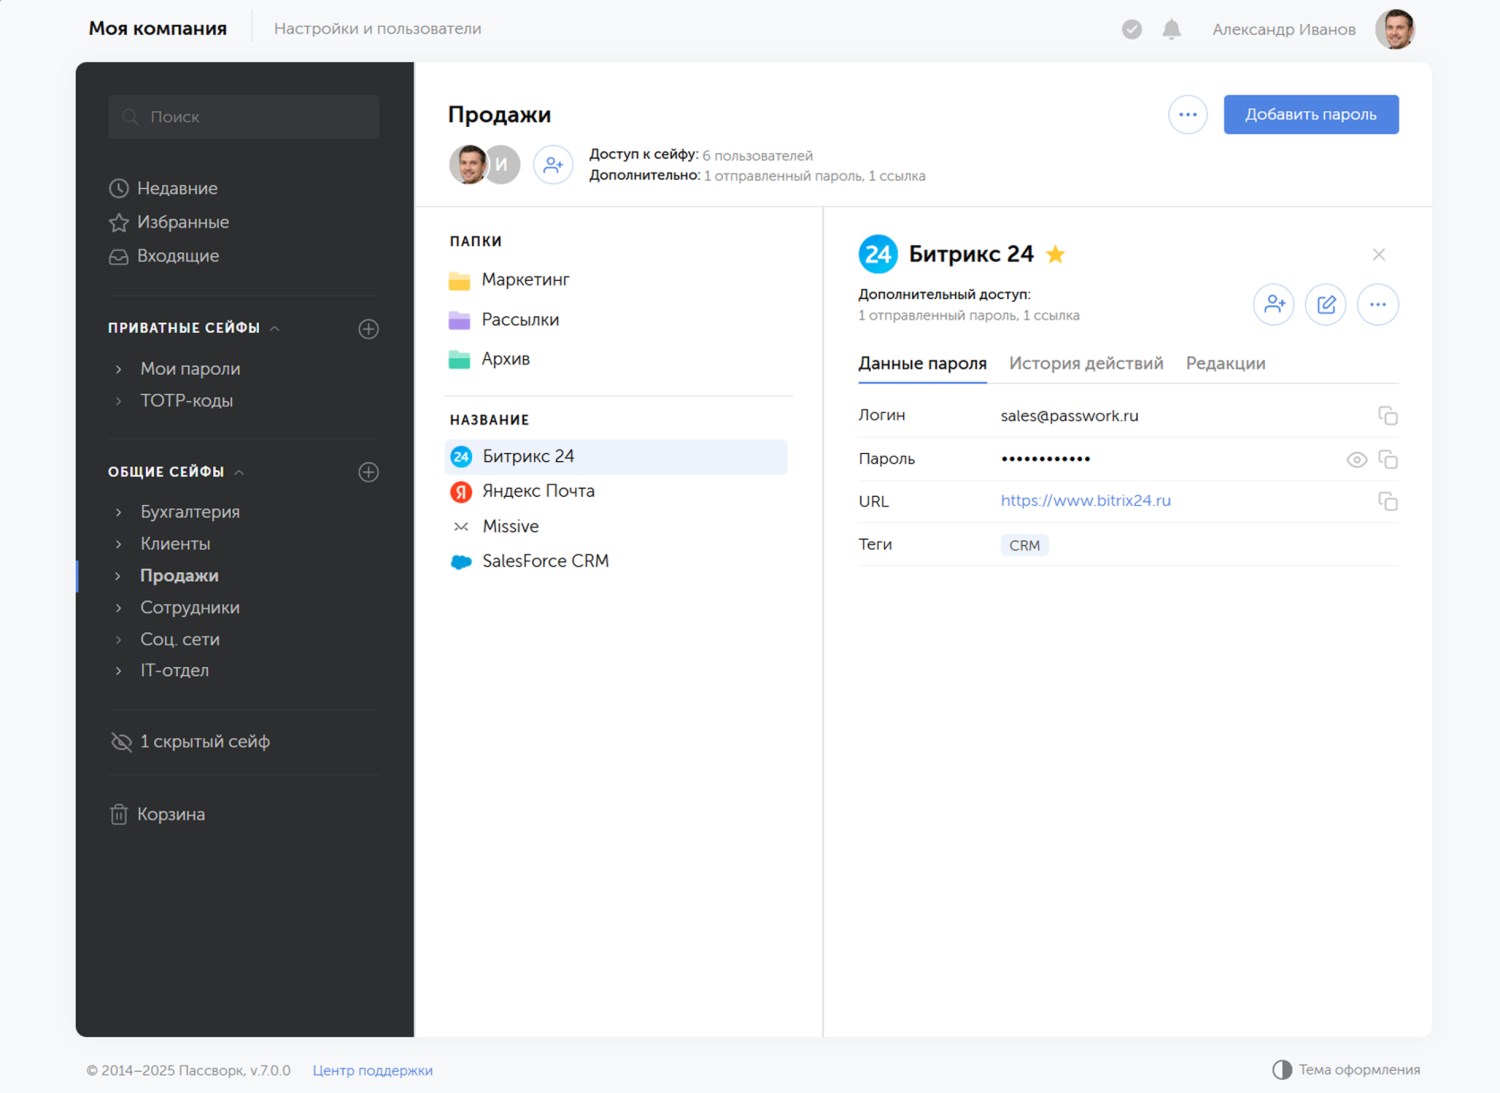This screenshot has width=1500, height=1093.
Task: Switch to История действий tab
Action: (x=1086, y=363)
